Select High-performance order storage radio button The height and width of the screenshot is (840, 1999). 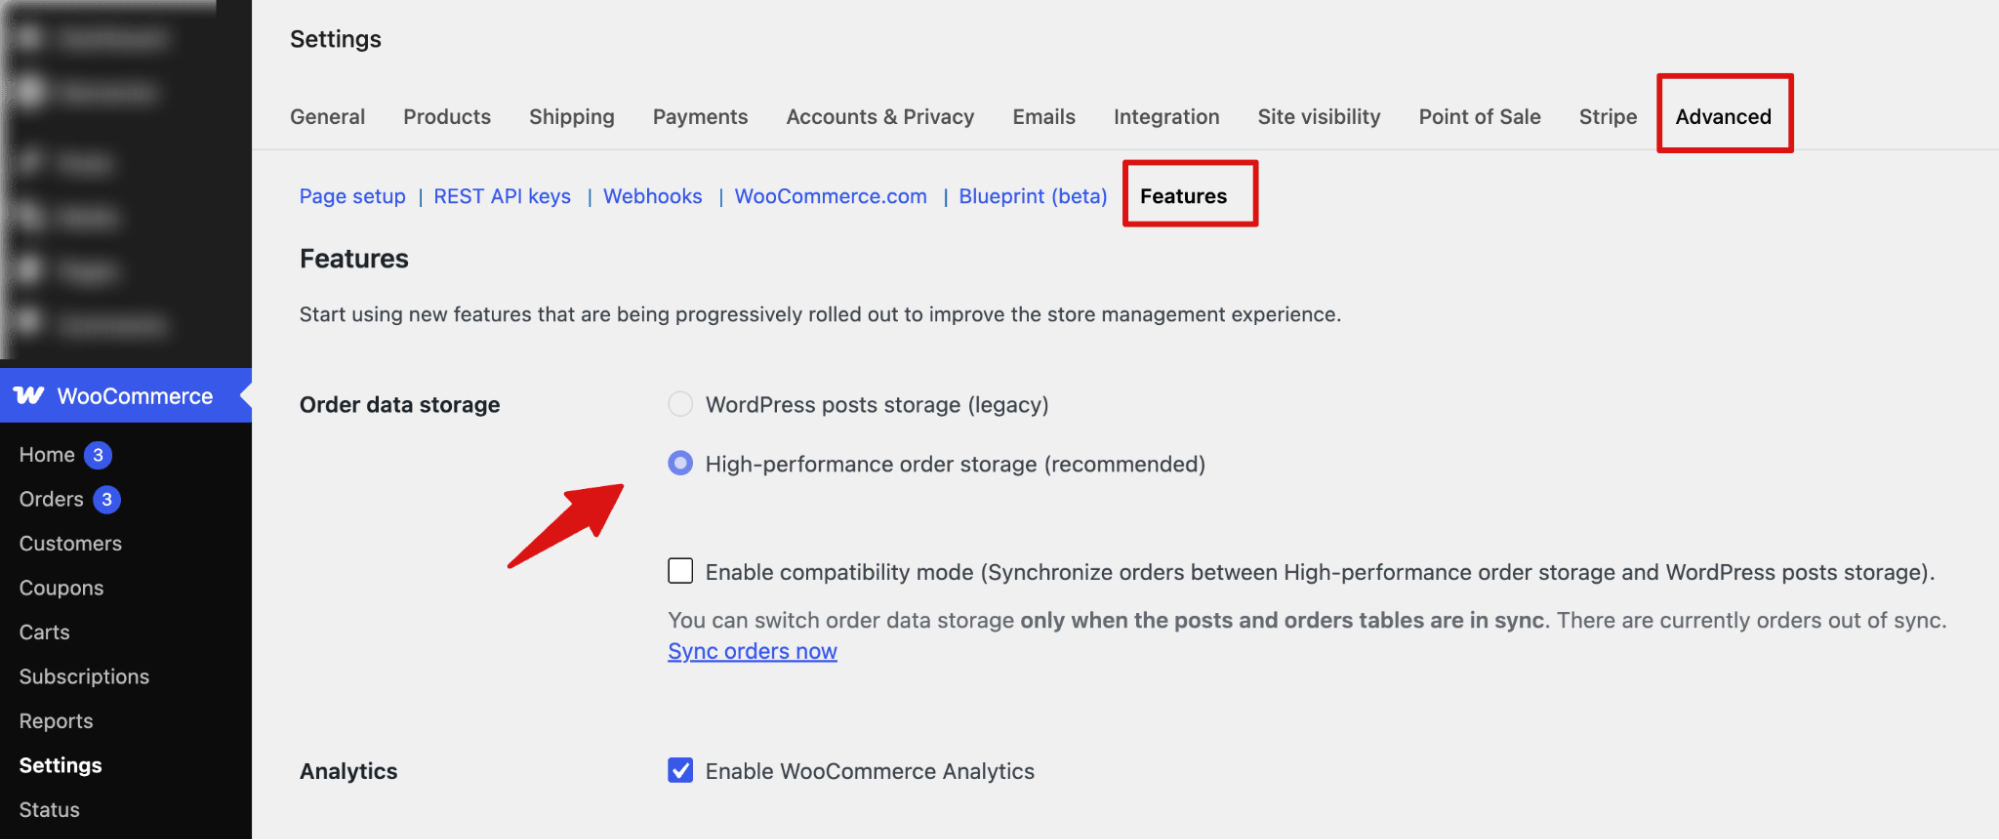coord(680,463)
